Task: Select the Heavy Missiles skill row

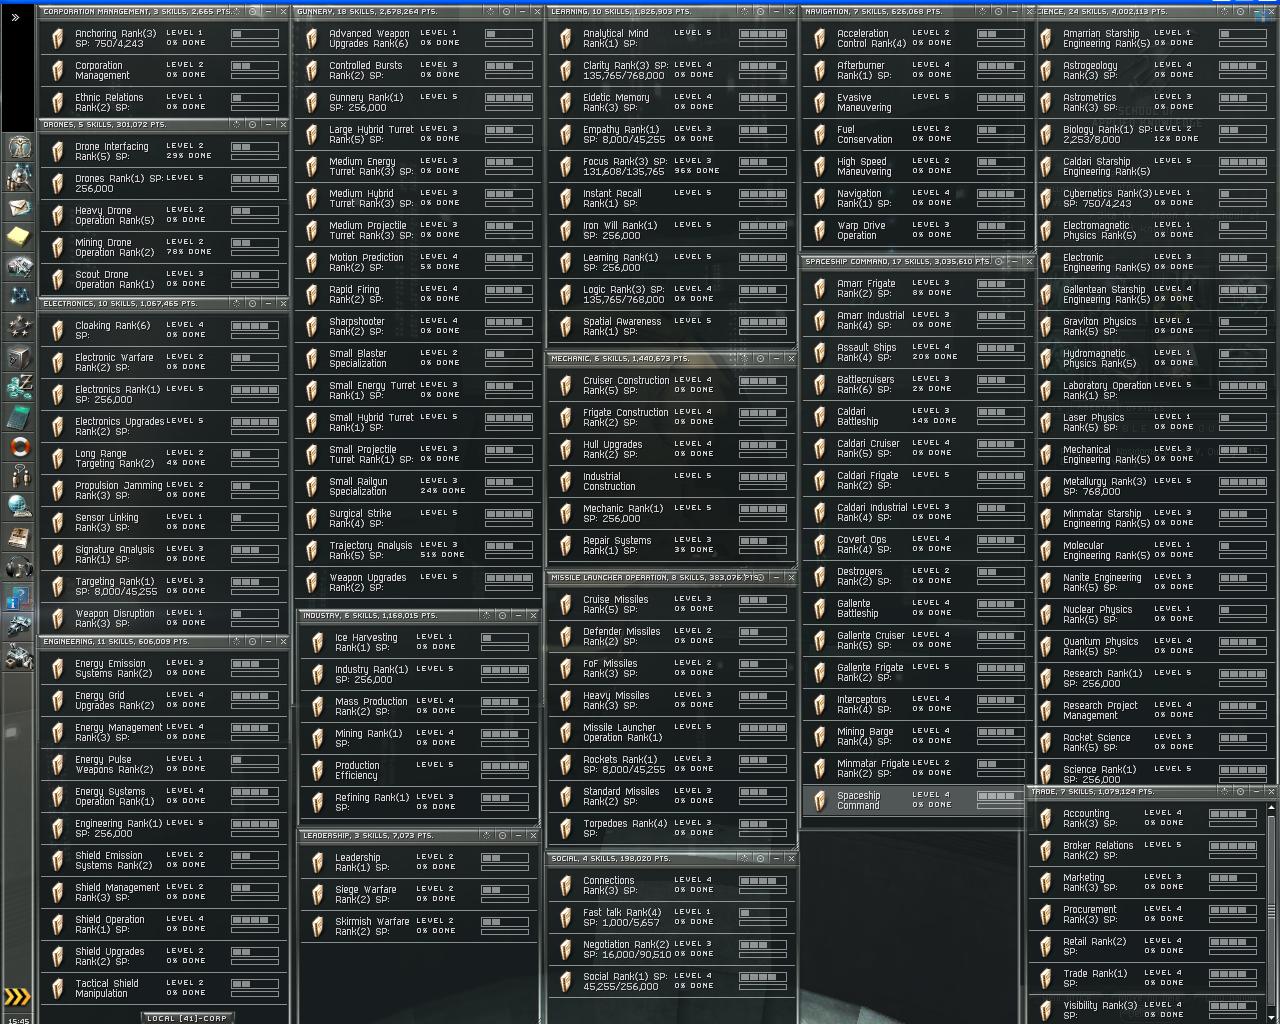Action: tap(672, 701)
